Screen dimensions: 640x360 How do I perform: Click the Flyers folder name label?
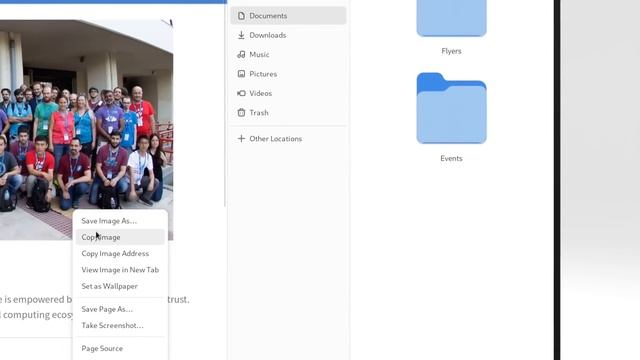tap(451, 51)
